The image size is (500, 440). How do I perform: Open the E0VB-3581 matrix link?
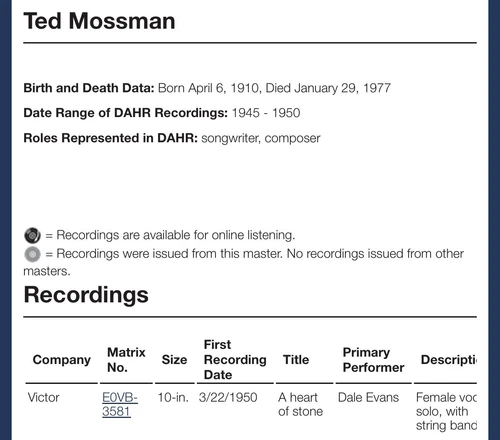120,404
